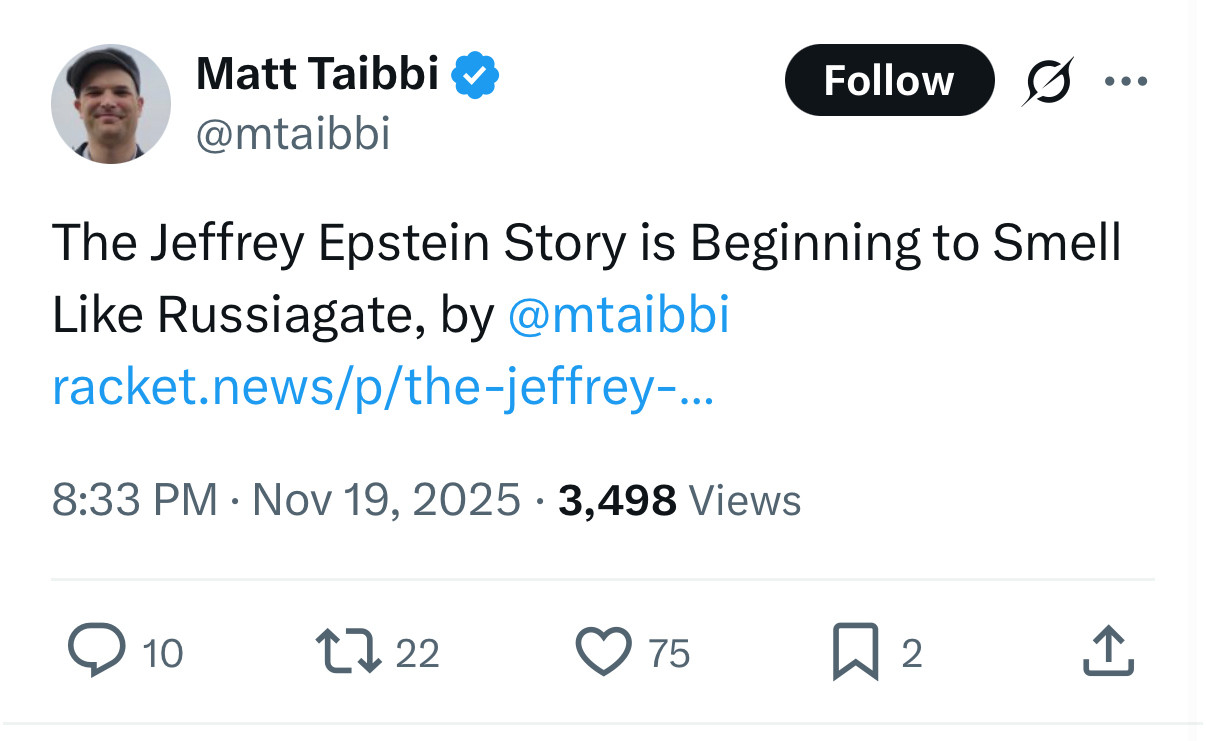Like the post with the heart icon
This screenshot has height=741, width=1206.
[604, 652]
